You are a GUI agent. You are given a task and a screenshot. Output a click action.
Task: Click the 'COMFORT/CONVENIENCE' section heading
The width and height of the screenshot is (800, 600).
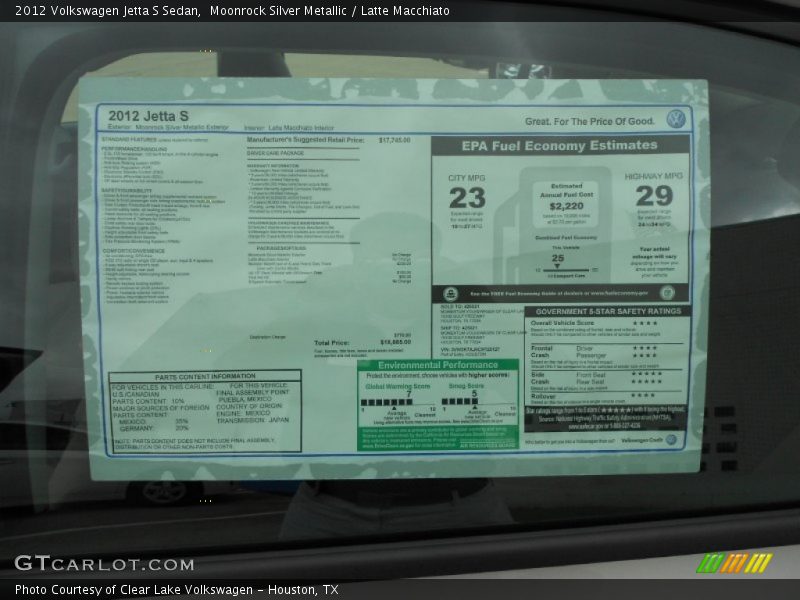click(134, 251)
